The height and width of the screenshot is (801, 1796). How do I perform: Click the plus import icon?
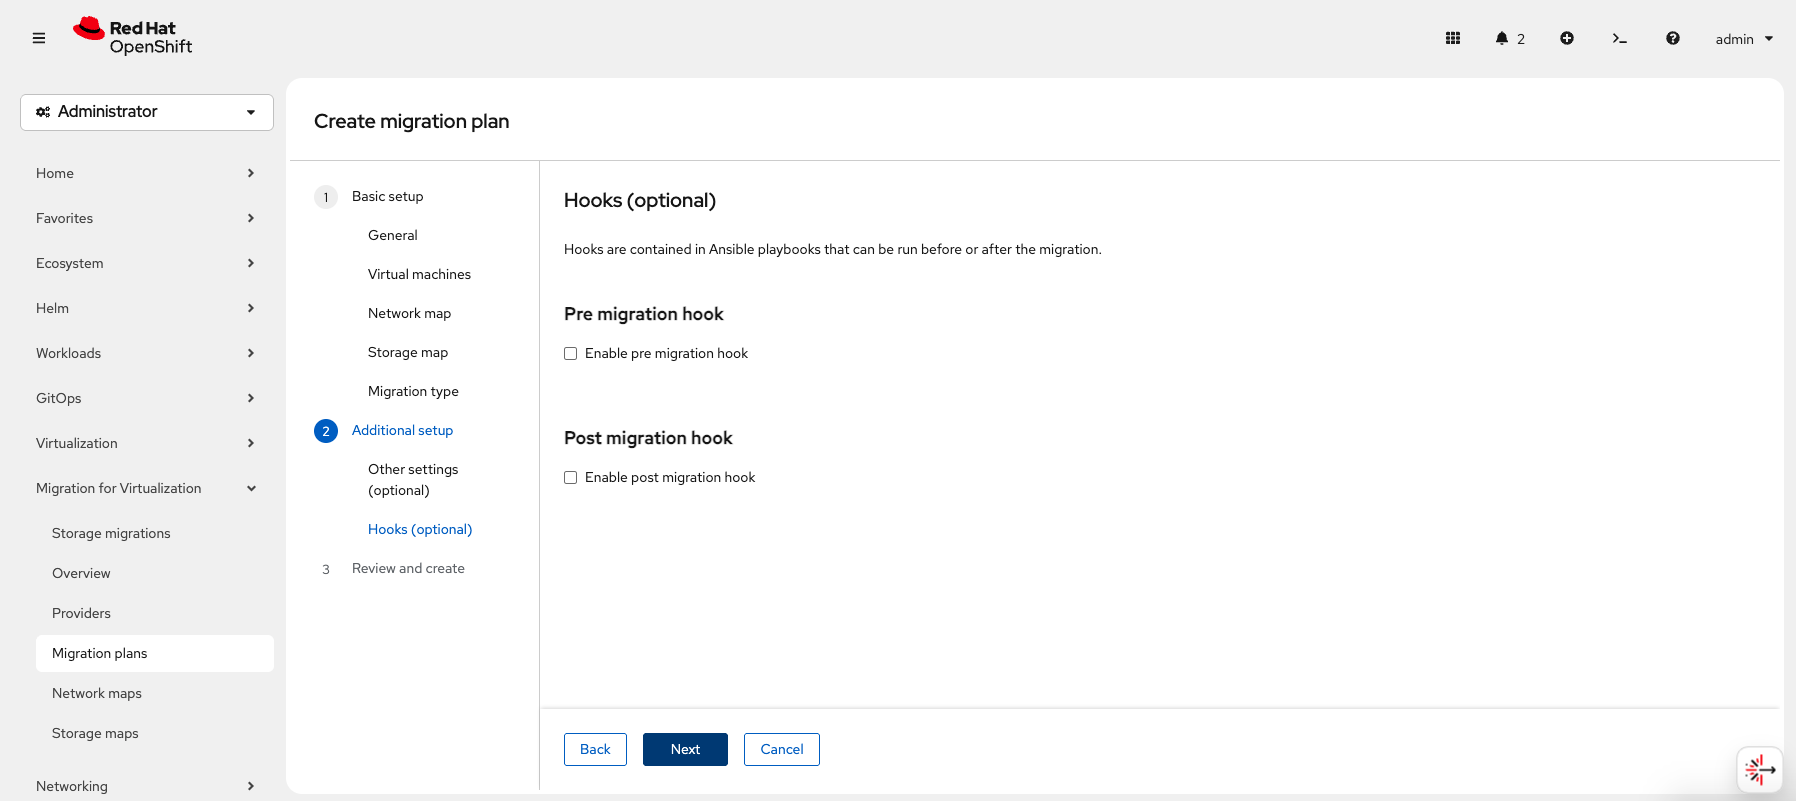[x=1567, y=38]
